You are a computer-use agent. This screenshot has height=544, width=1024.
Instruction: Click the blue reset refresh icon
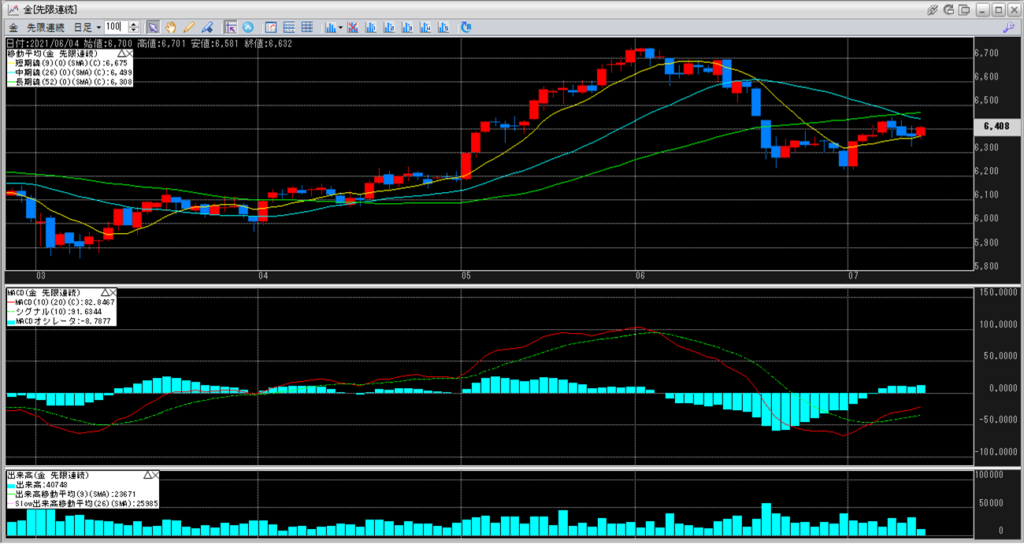pyautogui.click(x=466, y=27)
